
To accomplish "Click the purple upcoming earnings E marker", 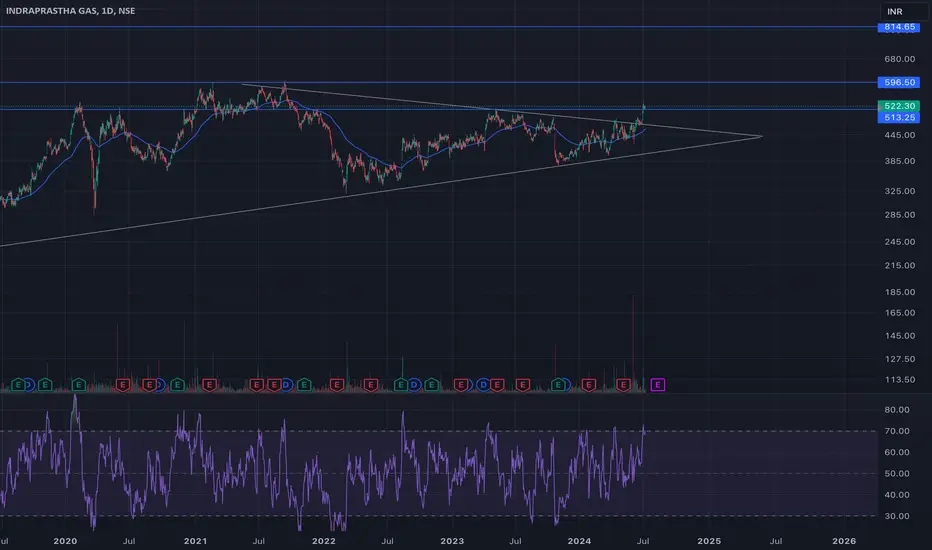I will coord(657,385).
